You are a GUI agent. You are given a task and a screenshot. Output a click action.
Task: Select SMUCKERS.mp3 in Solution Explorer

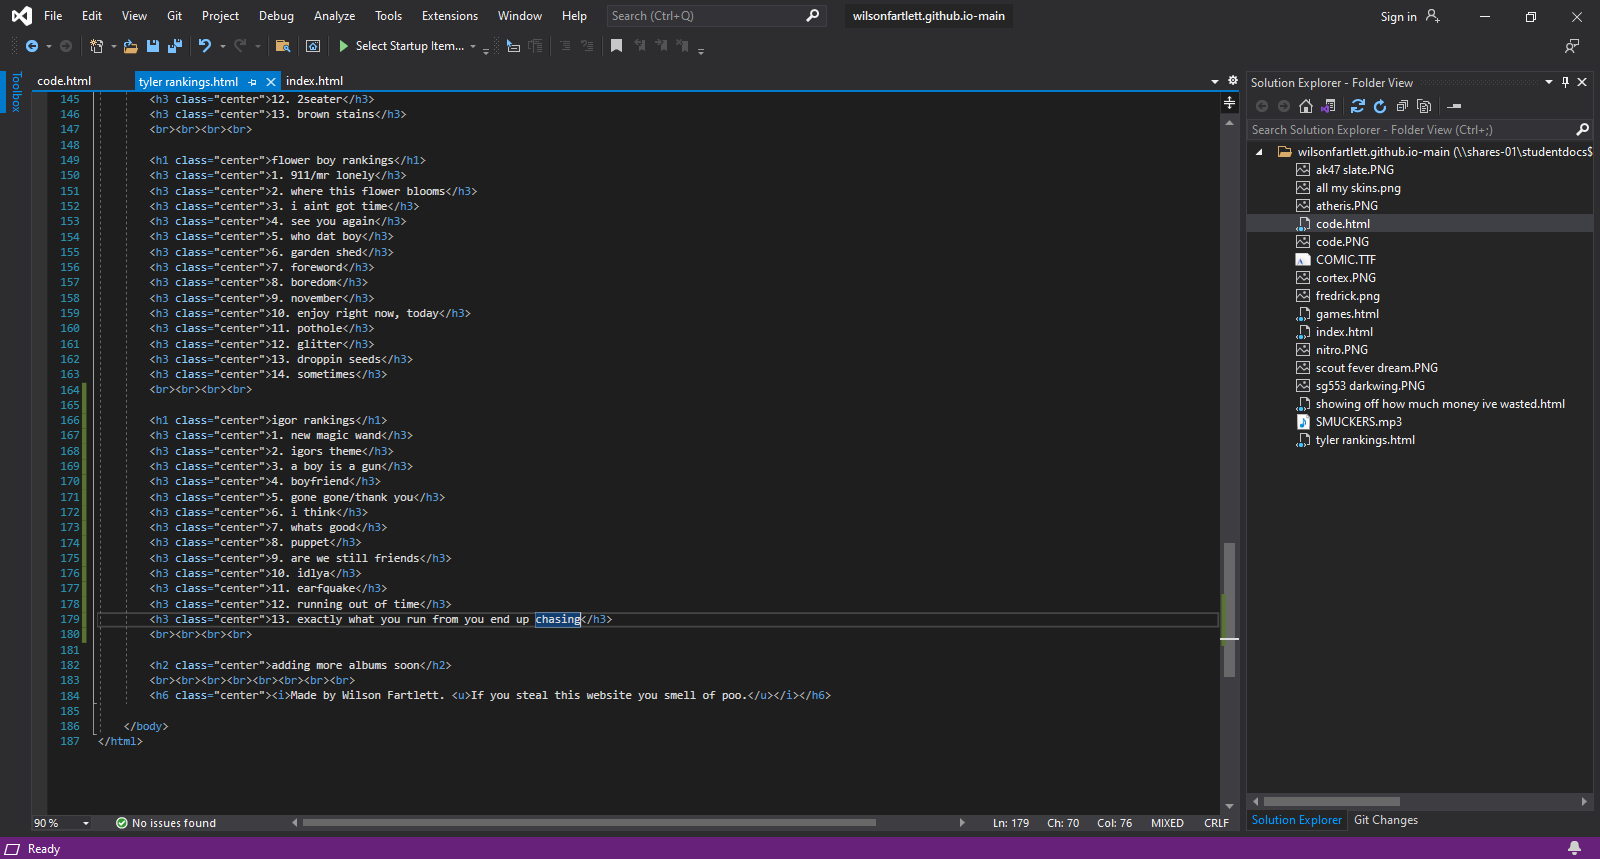(1358, 422)
